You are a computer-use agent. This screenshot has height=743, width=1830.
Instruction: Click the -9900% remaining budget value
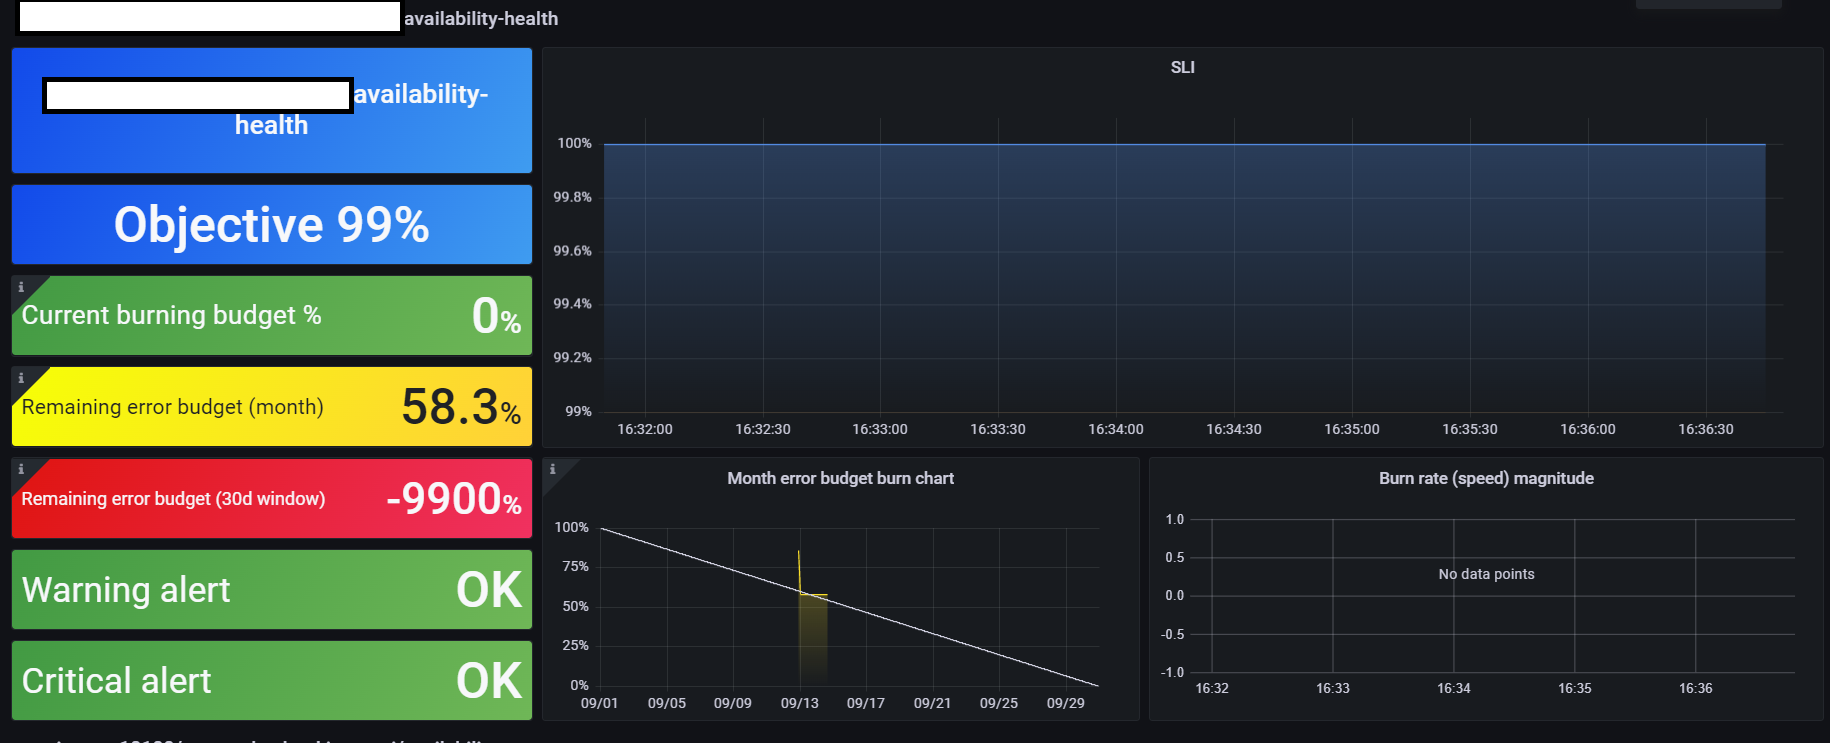click(x=454, y=499)
